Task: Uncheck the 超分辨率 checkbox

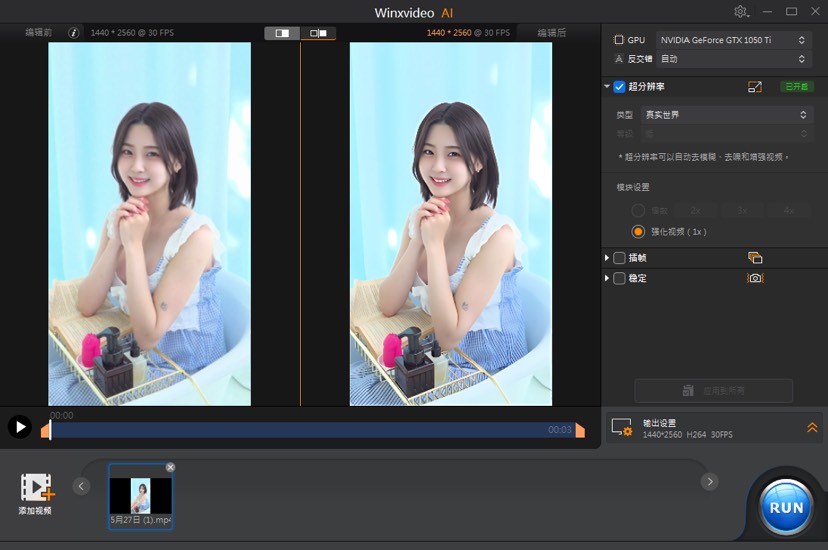Action: pos(620,87)
